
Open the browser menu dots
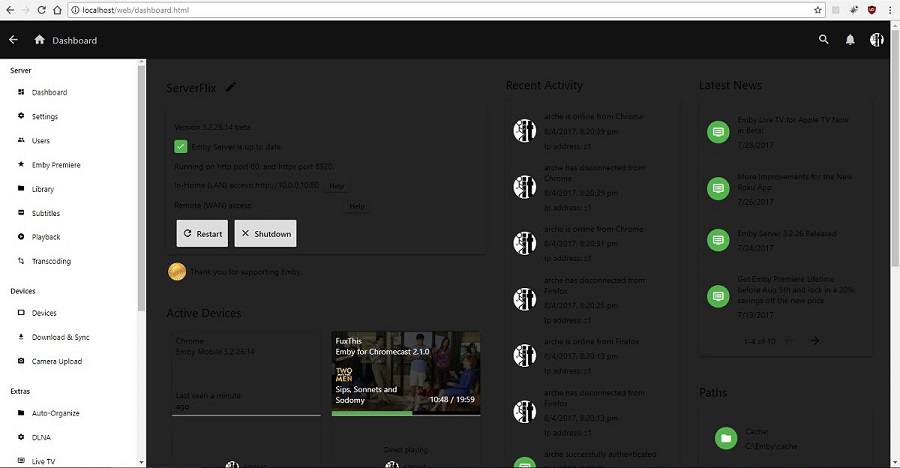pos(890,10)
